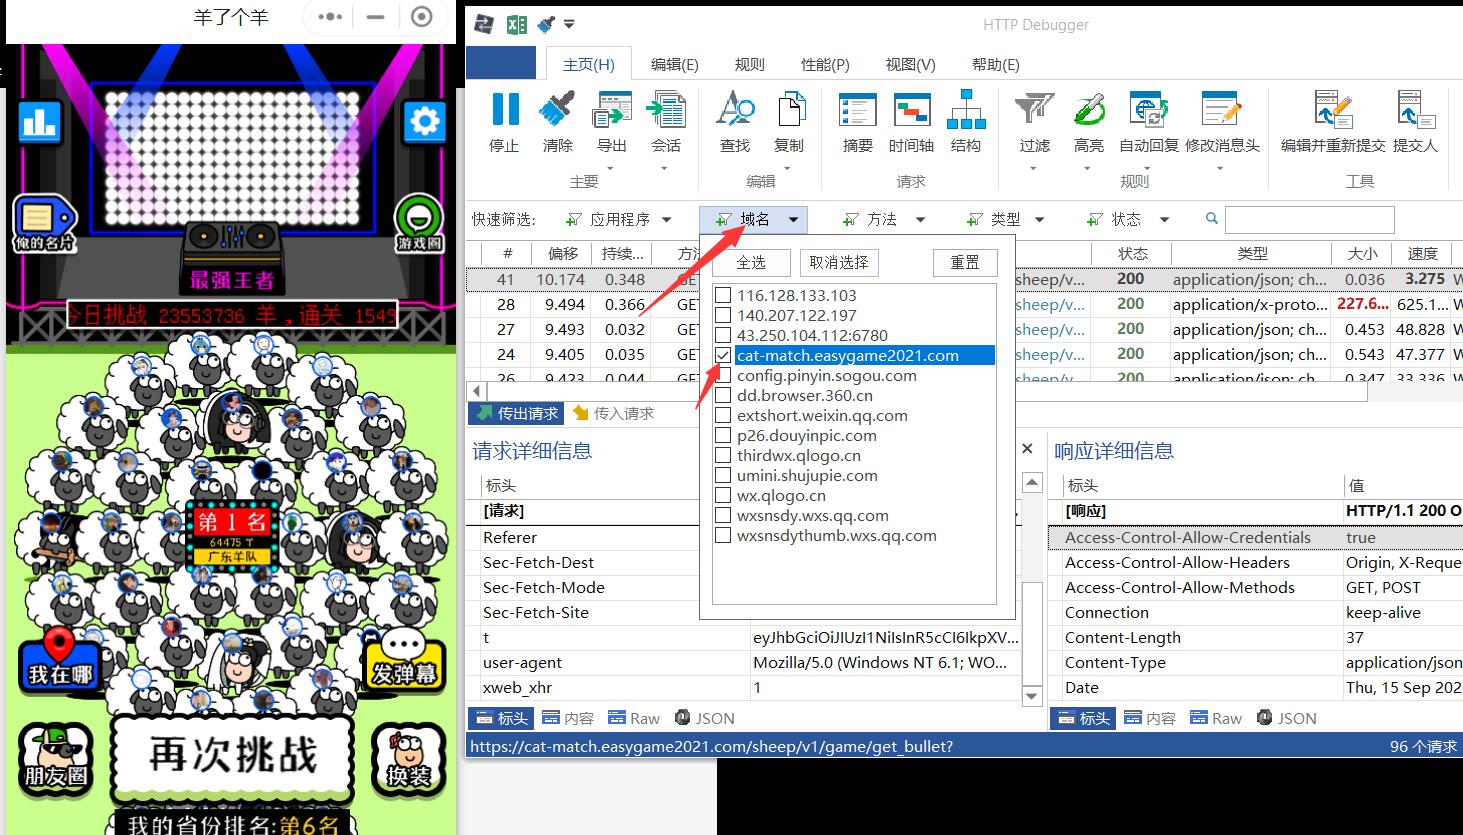Check the config.pinyin.sogou.com checkbox
1463x835 pixels.
724,375
